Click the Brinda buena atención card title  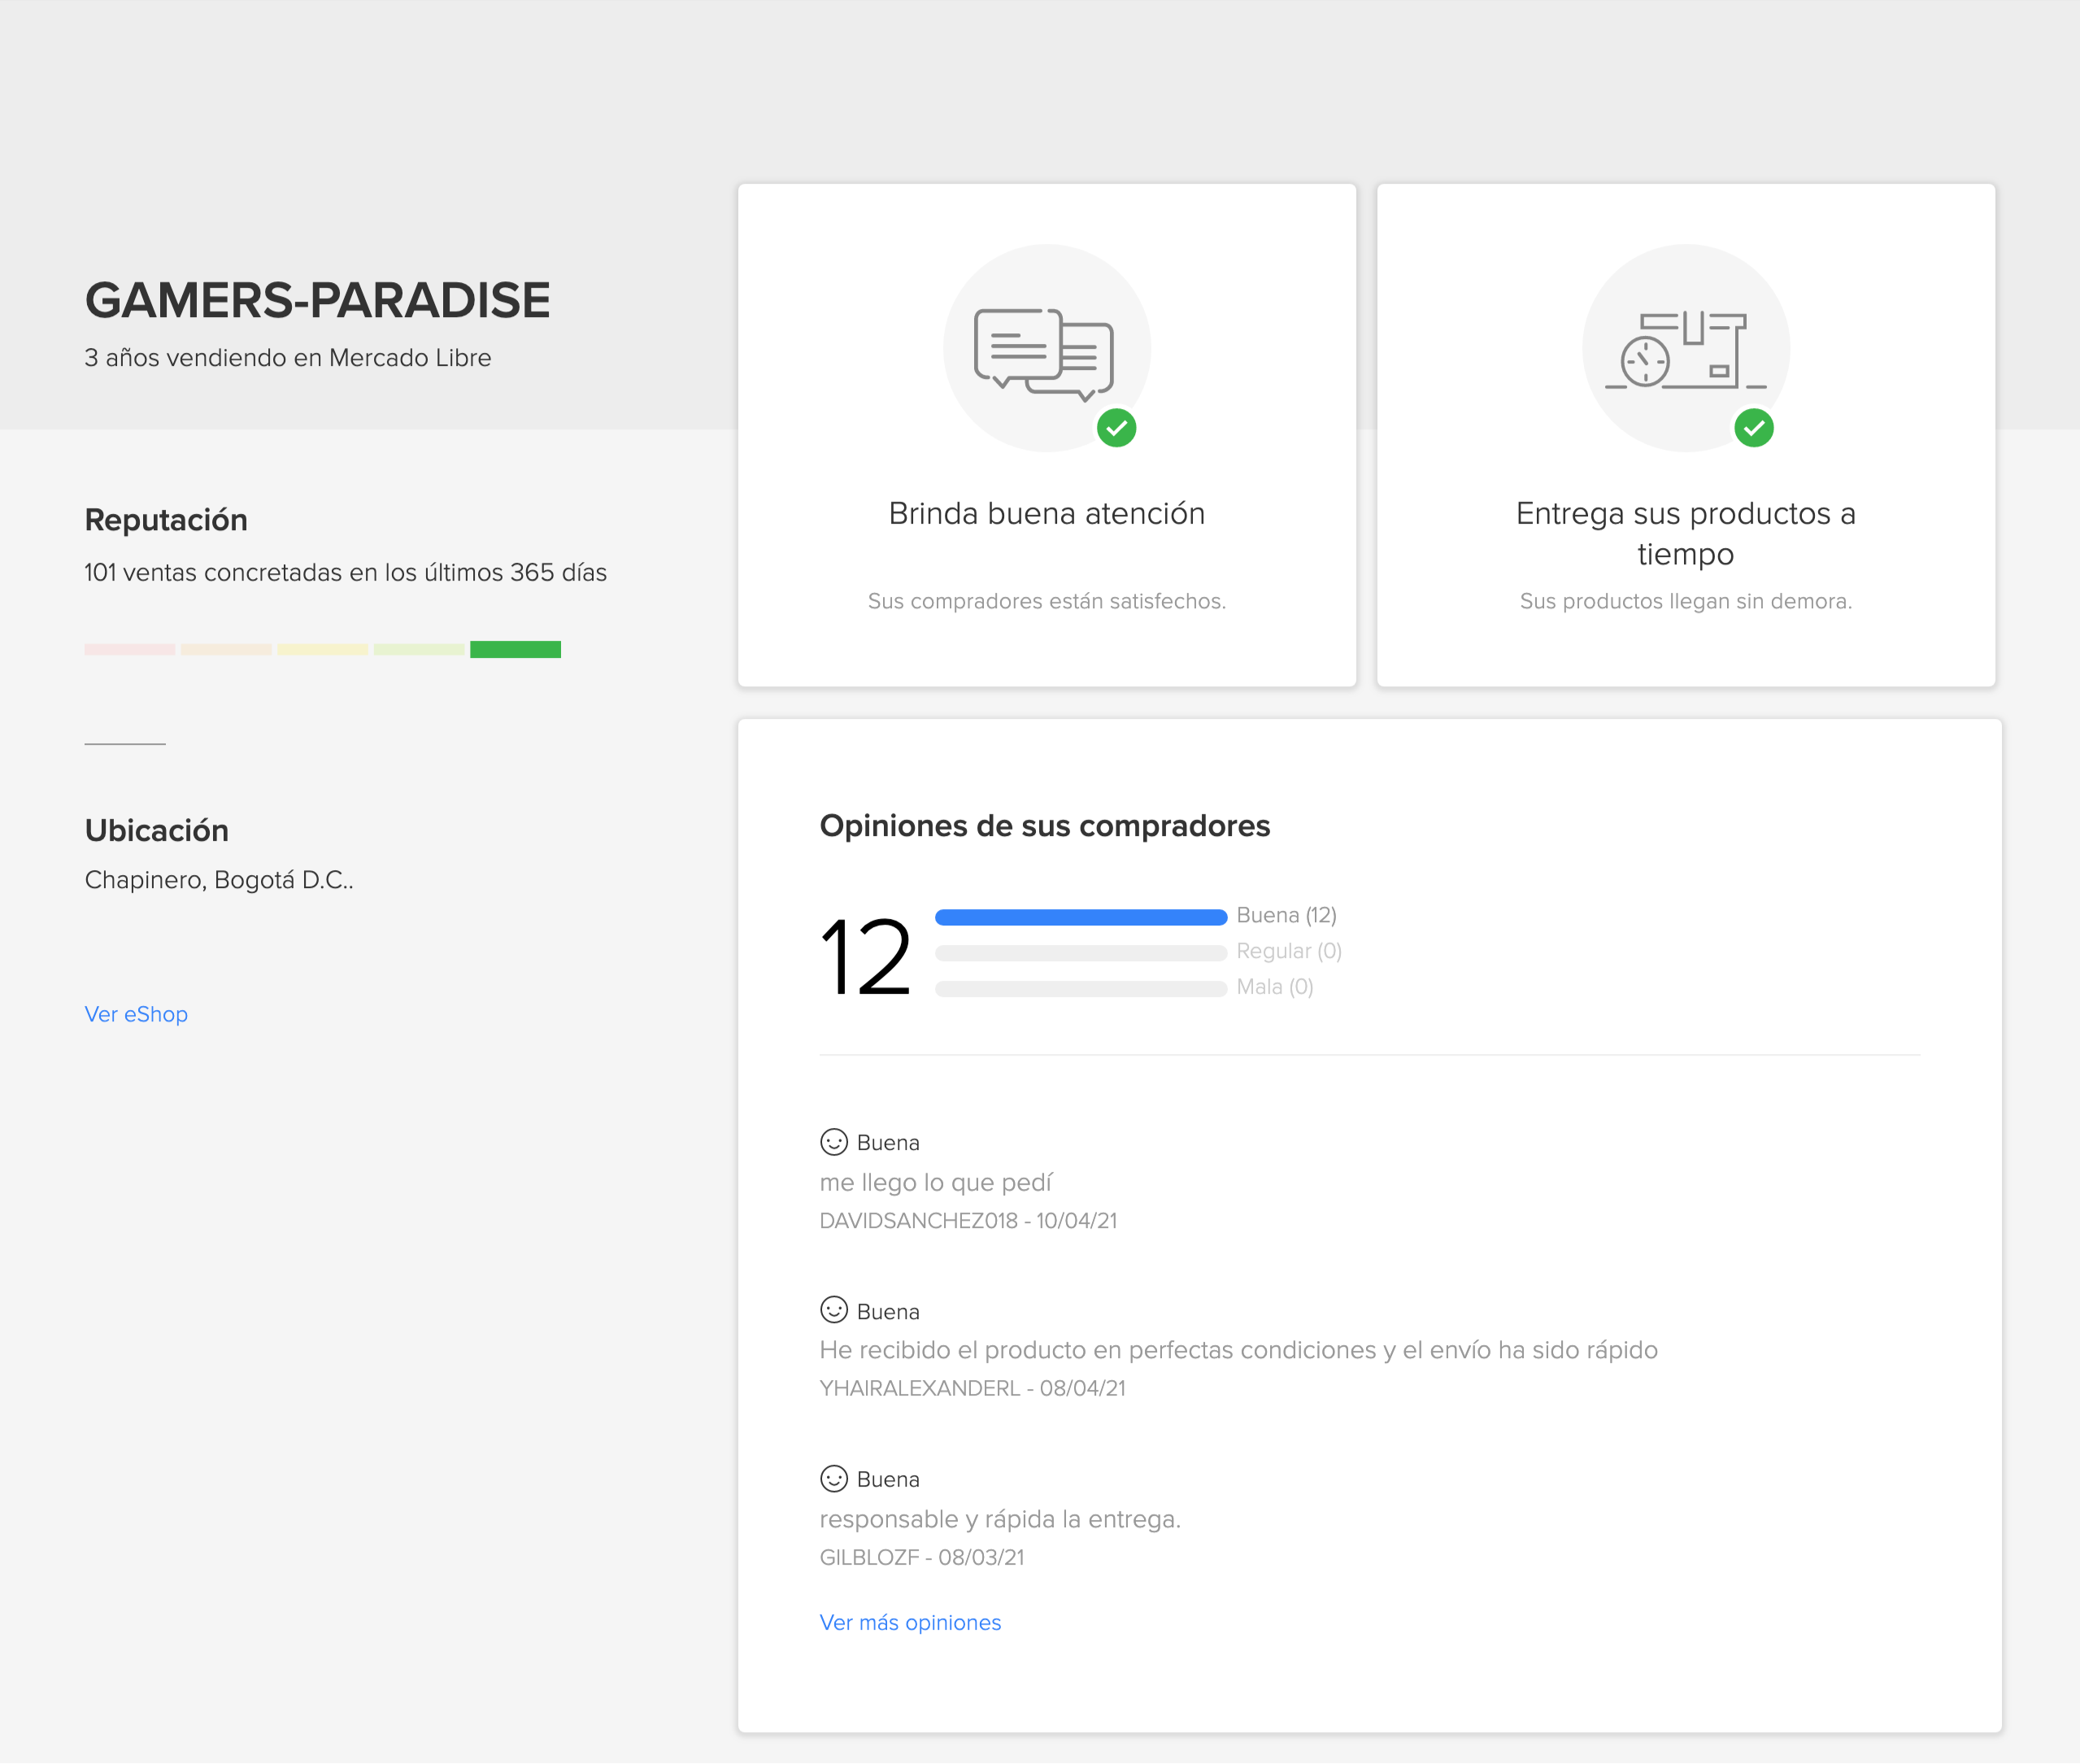[x=1046, y=513]
